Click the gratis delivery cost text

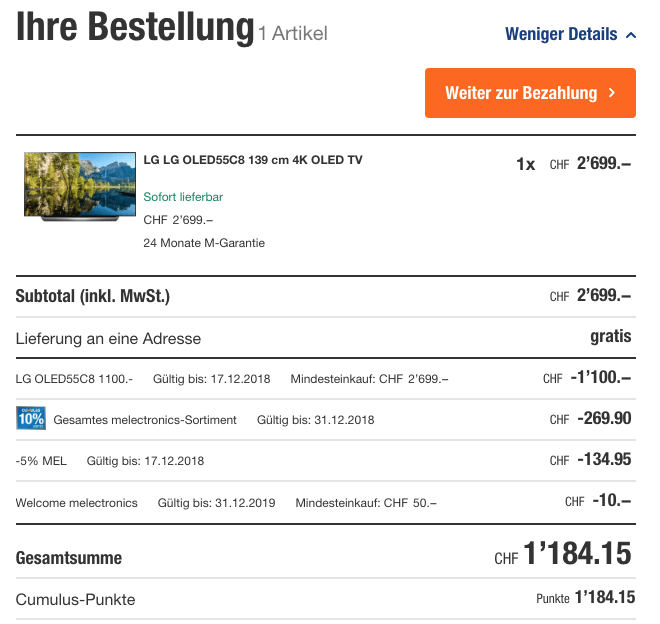point(610,337)
